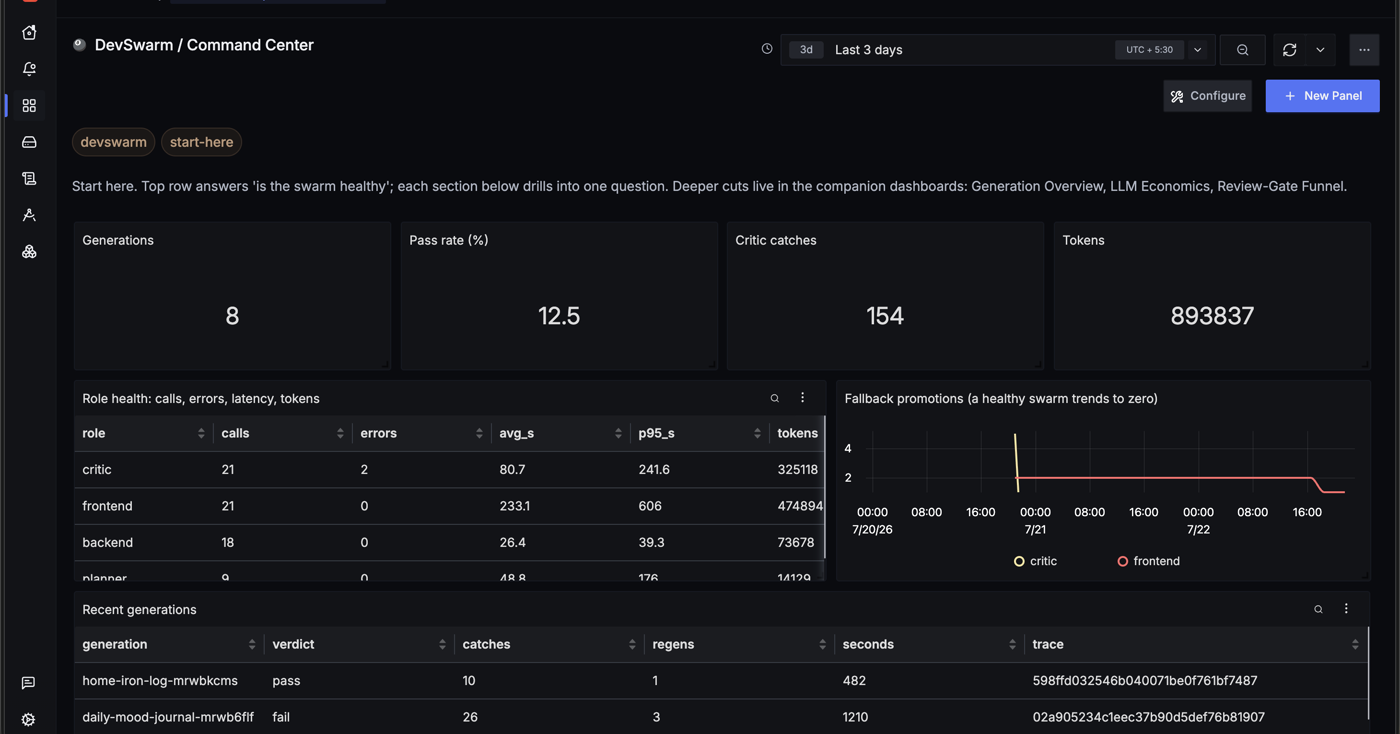Open the Alerts bell icon in sidebar

tap(29, 69)
